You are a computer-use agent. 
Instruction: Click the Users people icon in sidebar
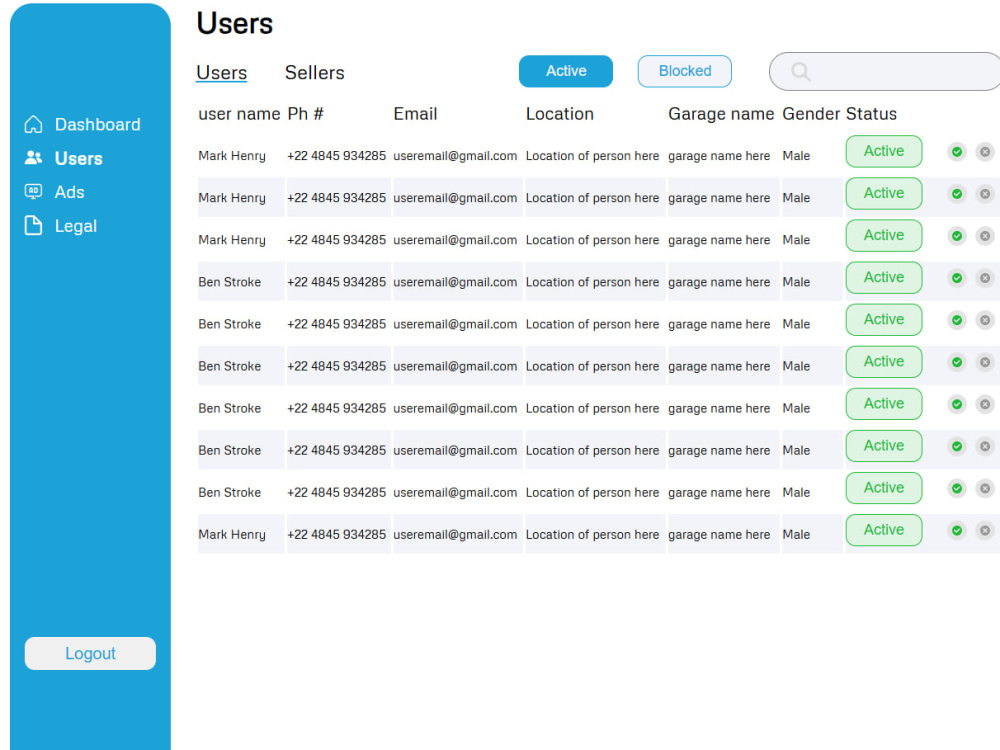(x=33, y=158)
